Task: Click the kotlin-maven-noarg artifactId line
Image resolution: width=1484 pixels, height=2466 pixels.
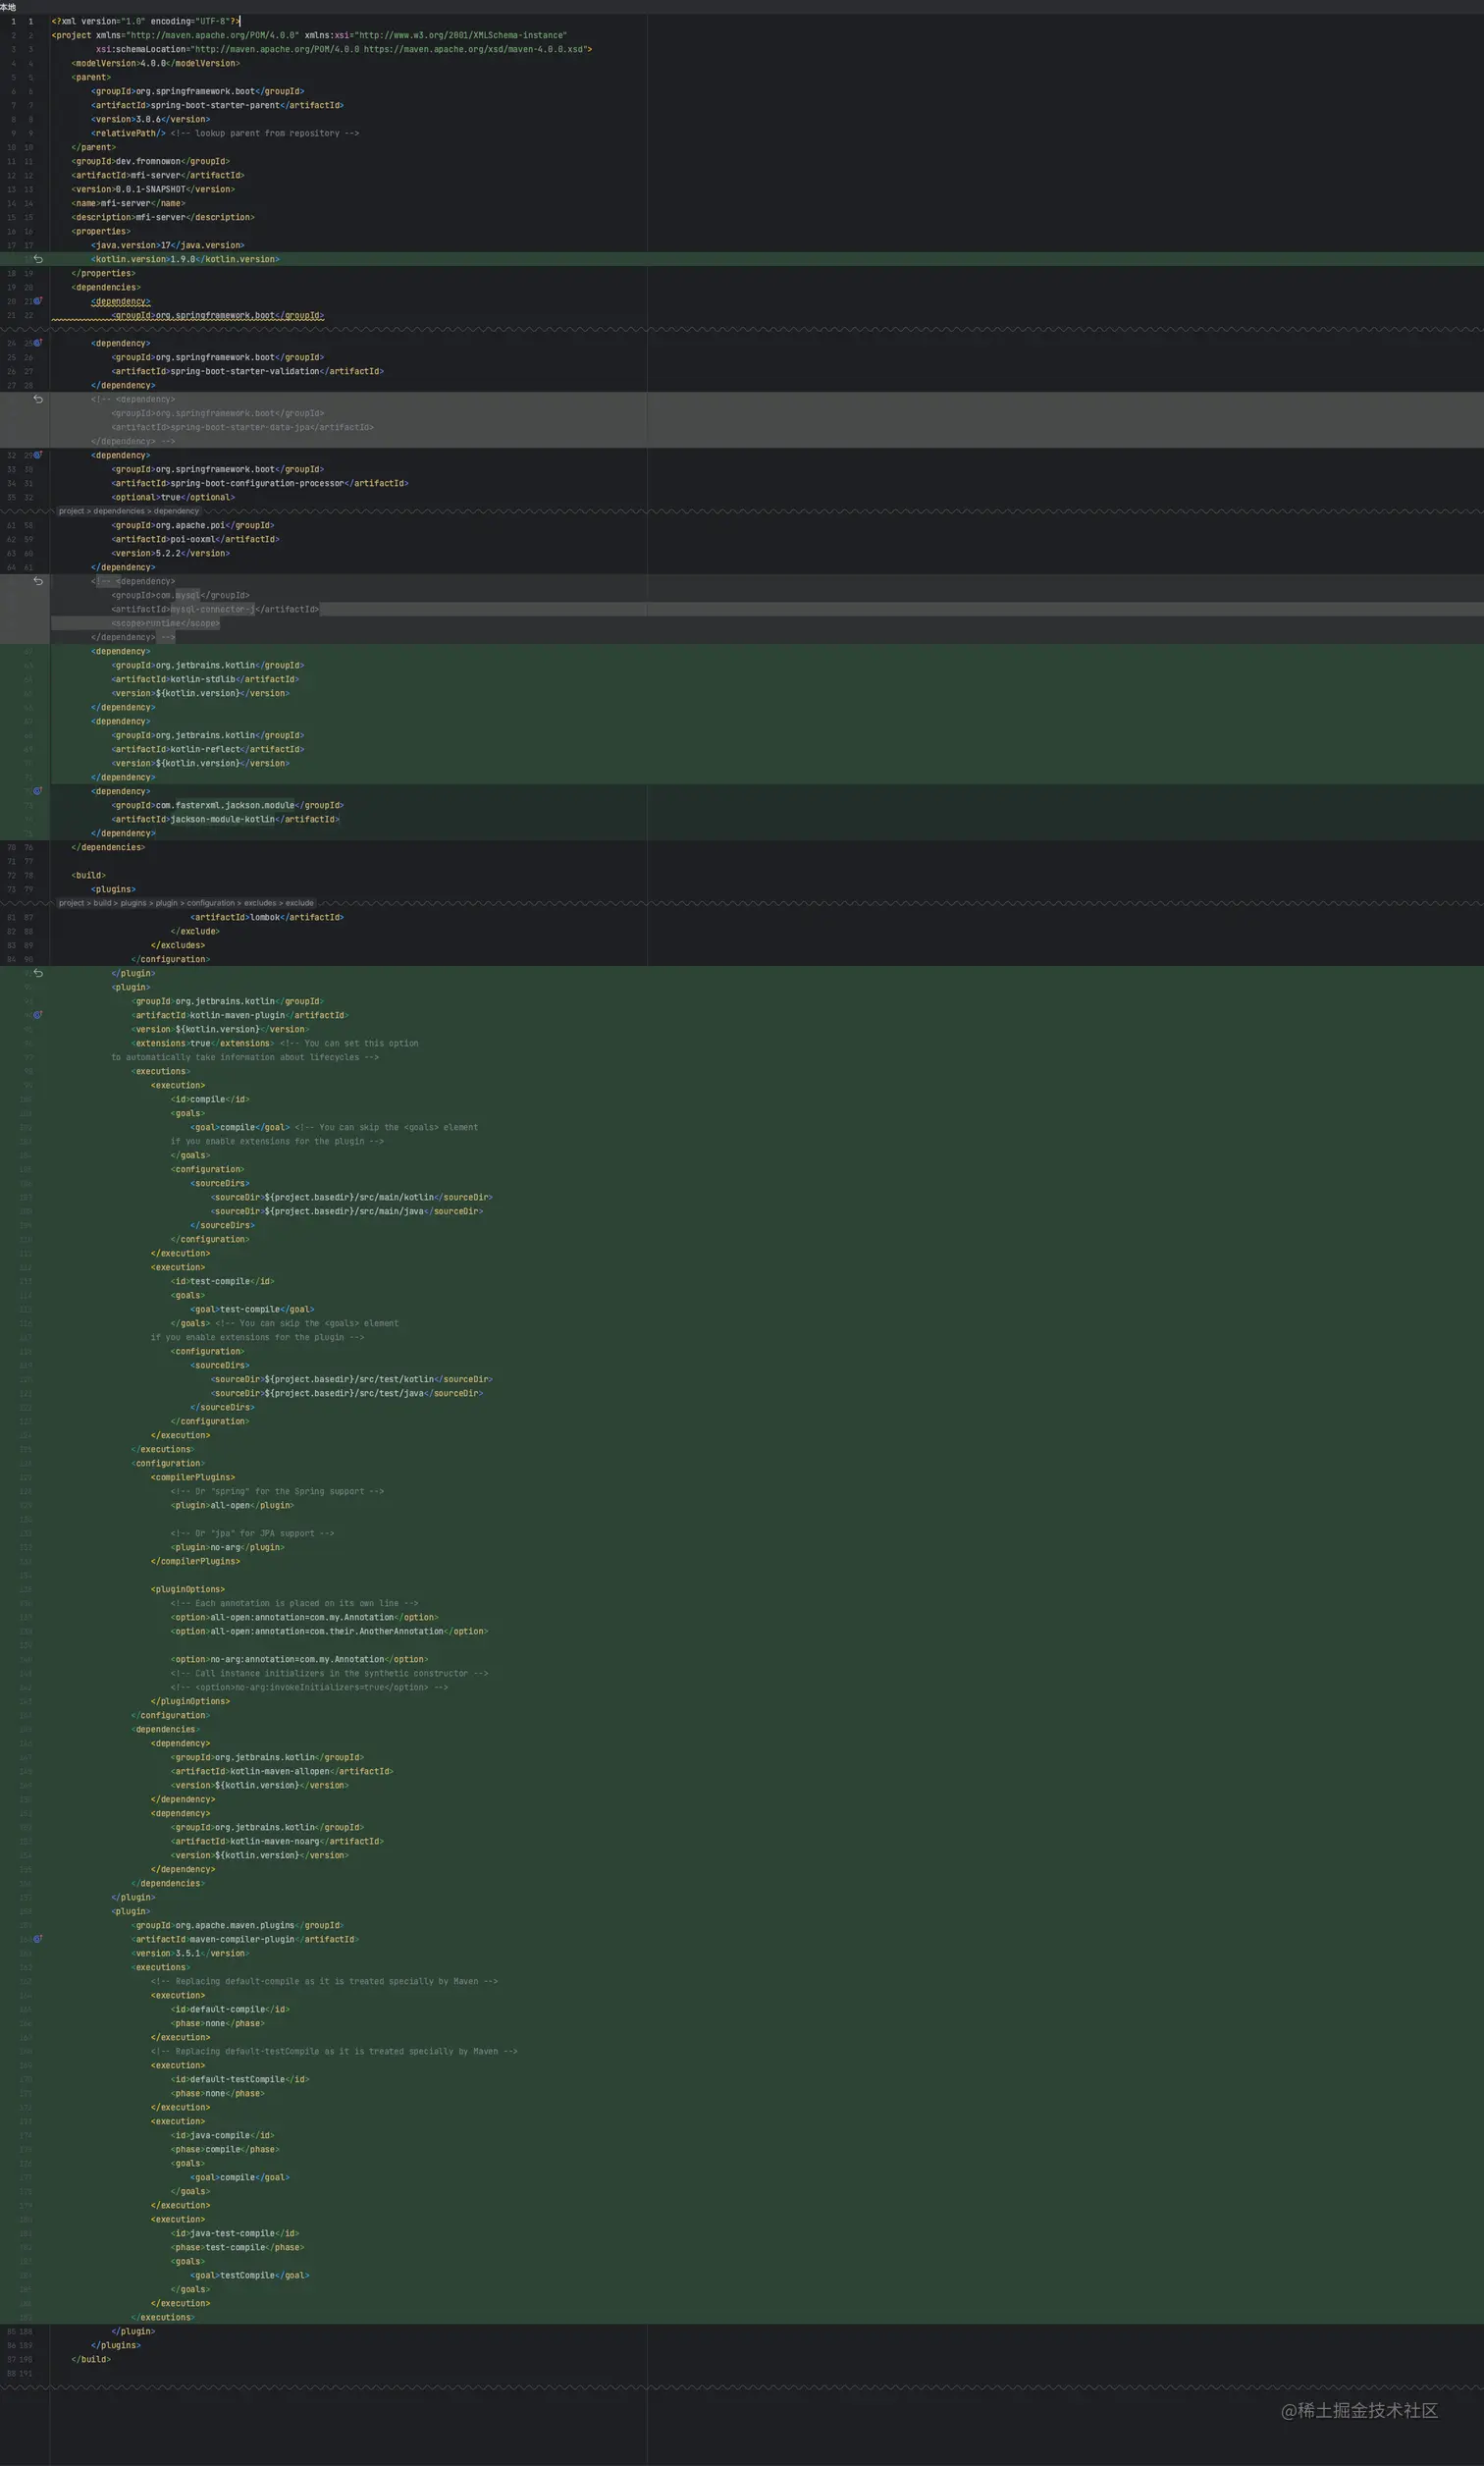Action: (x=277, y=1841)
